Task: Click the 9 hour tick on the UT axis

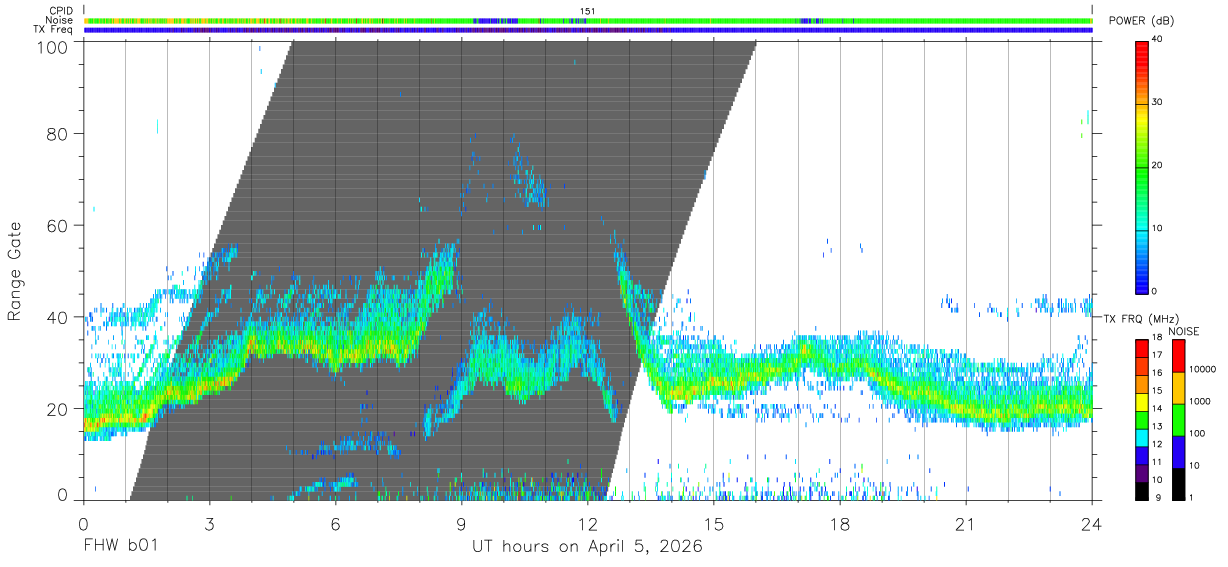Action: tap(461, 523)
